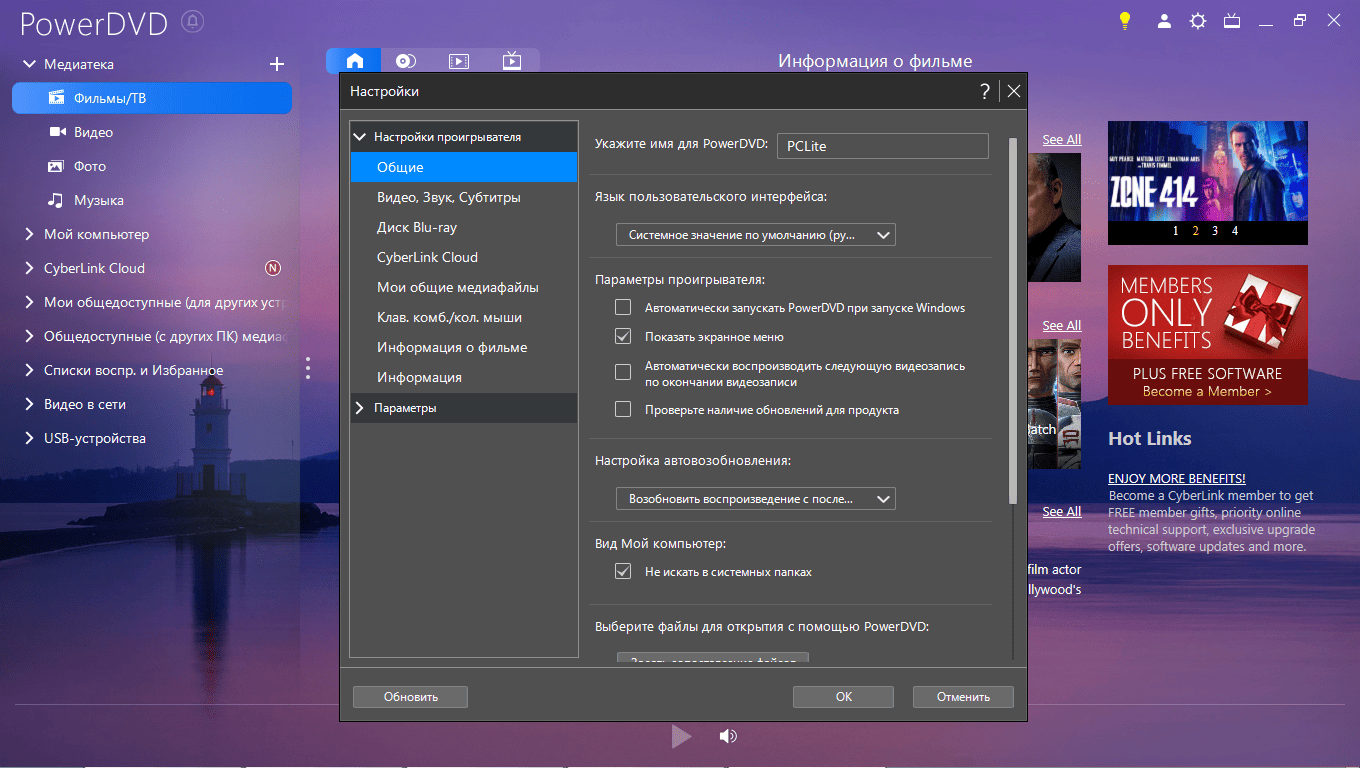Image resolution: width=1360 pixels, height=768 pixels.
Task: Click the lightbulb tips icon
Action: [x=1125, y=20]
